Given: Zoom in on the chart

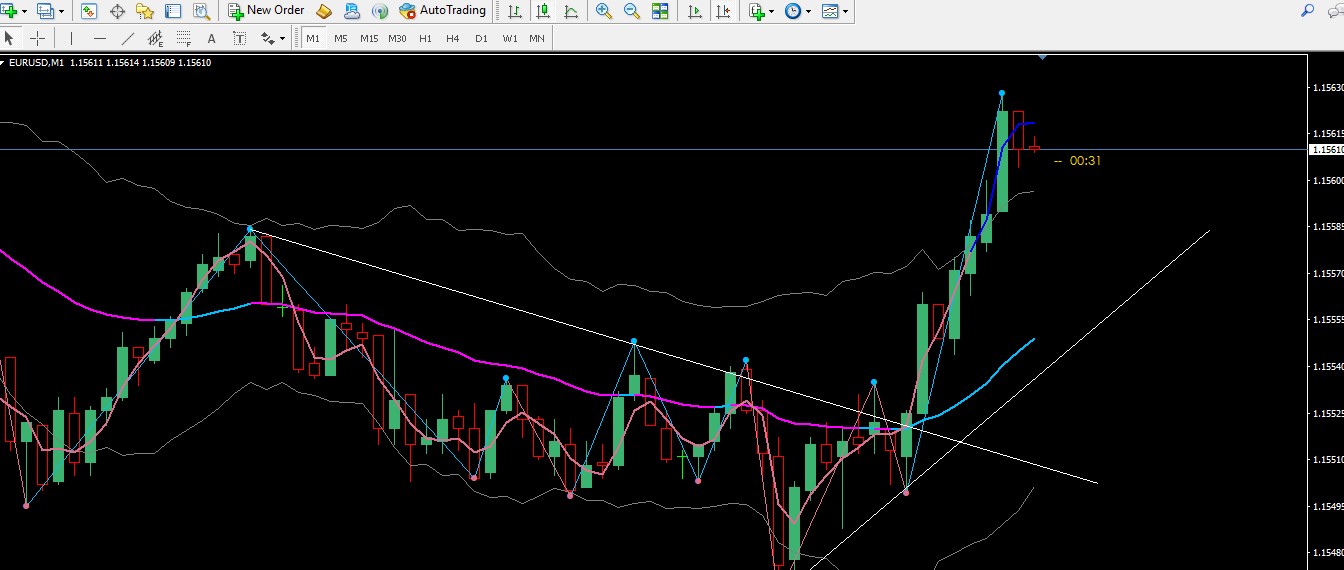Looking at the screenshot, I should [x=603, y=11].
